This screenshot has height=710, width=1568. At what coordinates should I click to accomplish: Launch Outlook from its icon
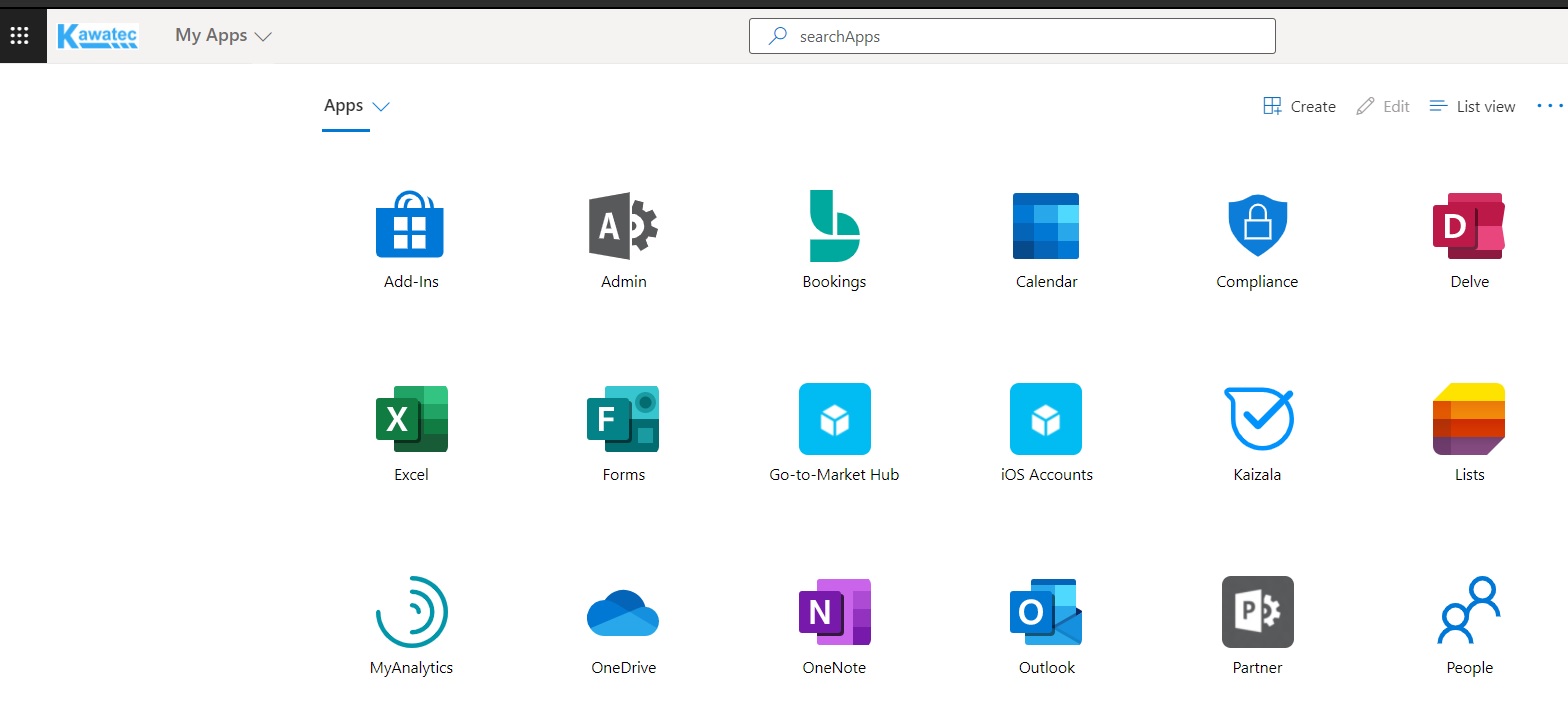(x=1046, y=612)
